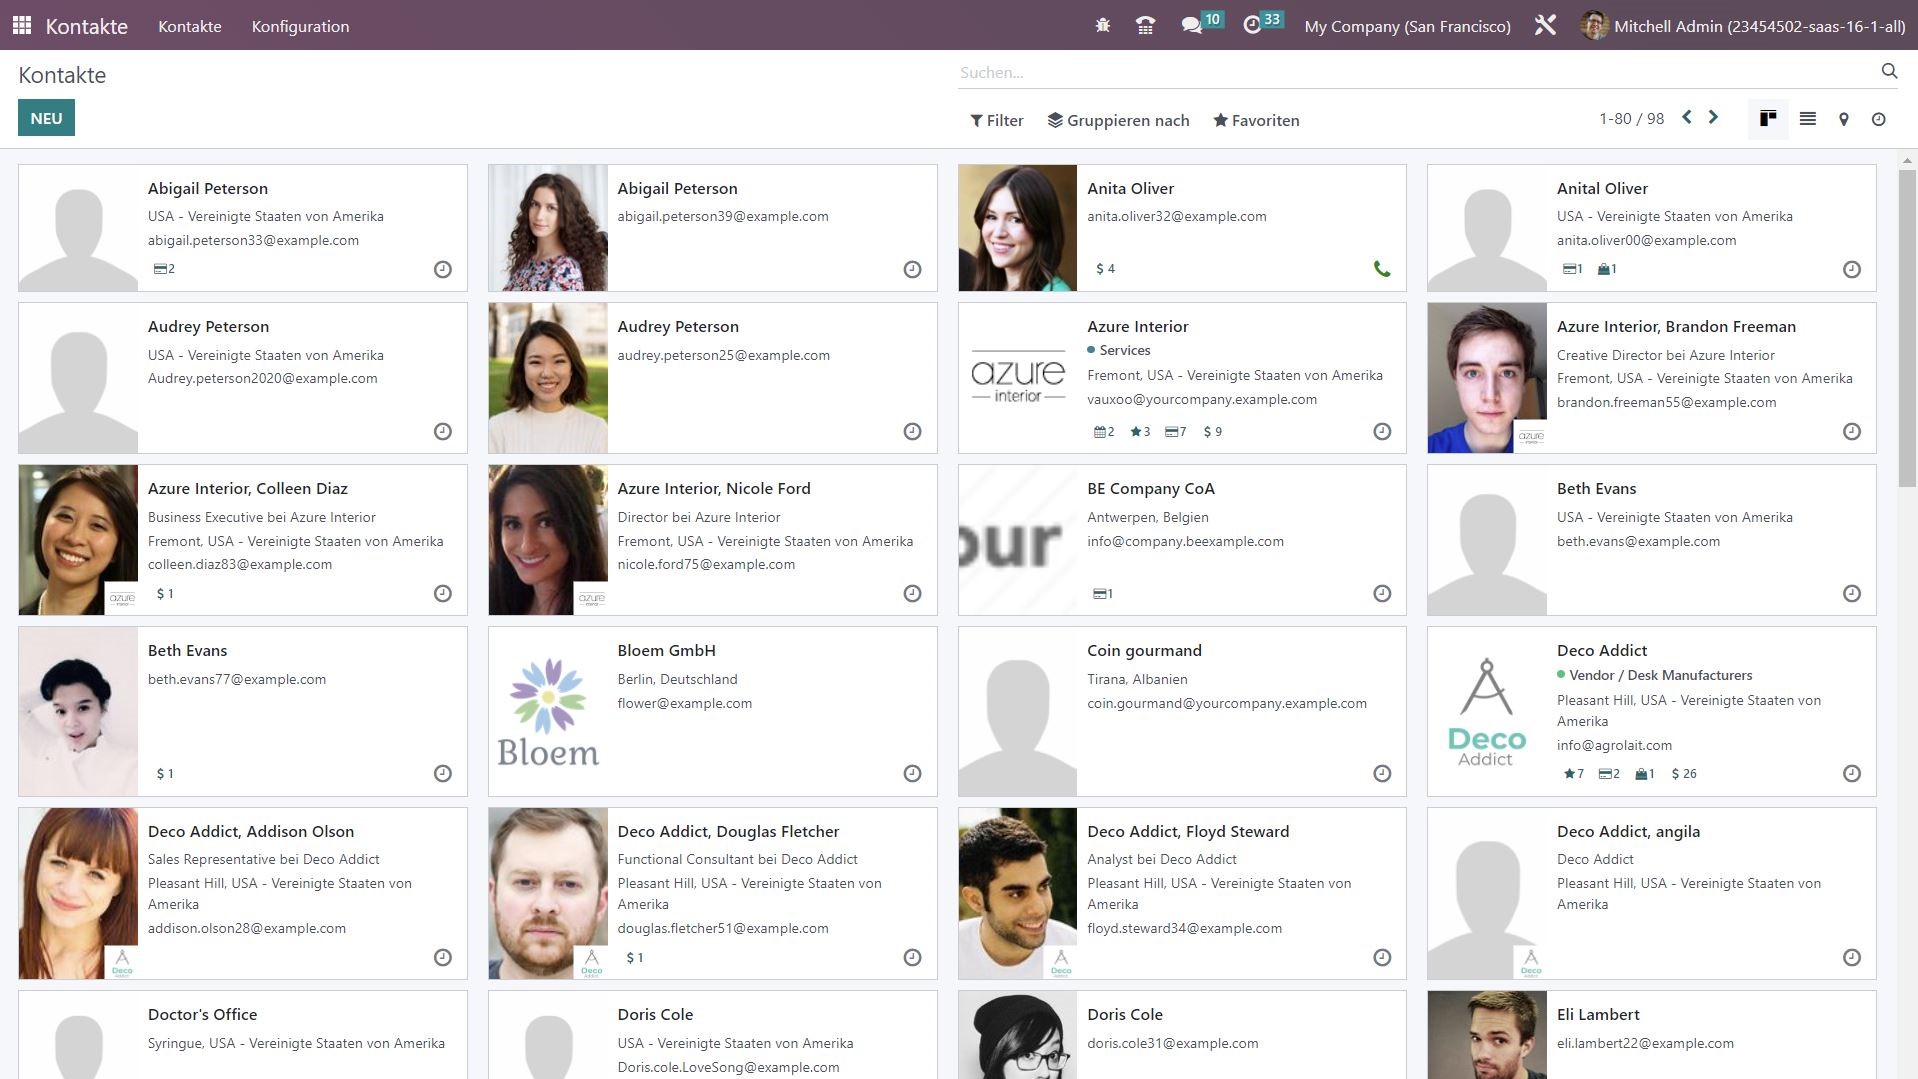
Task: Open the apps grid home menu
Action: pos(22,26)
